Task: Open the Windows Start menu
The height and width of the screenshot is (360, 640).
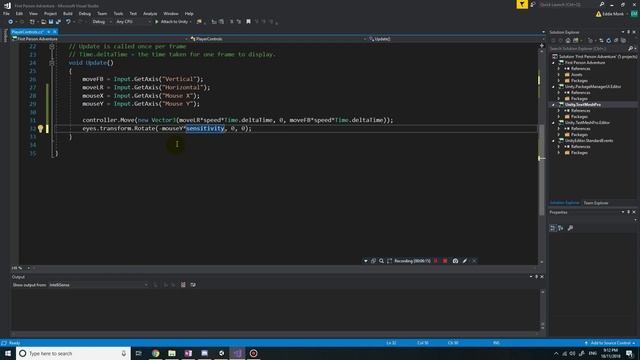Action: pyautogui.click(x=8, y=353)
